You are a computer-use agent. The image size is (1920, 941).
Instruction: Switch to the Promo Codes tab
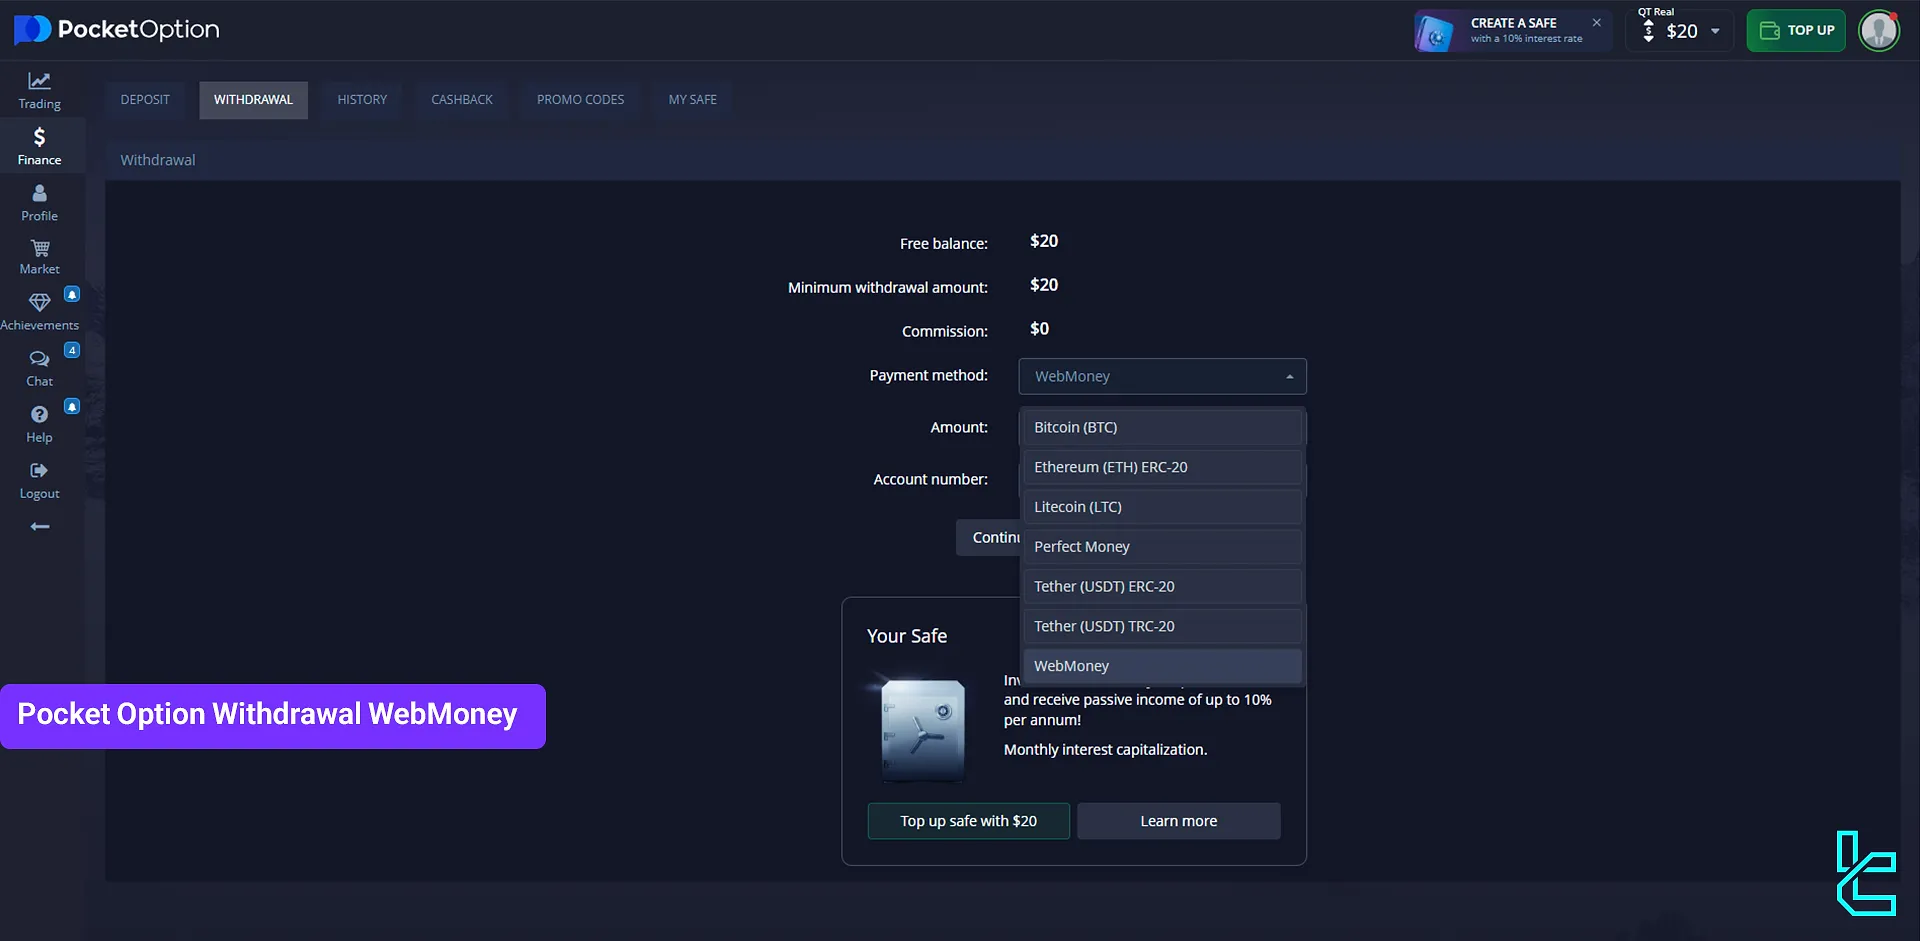(x=580, y=100)
